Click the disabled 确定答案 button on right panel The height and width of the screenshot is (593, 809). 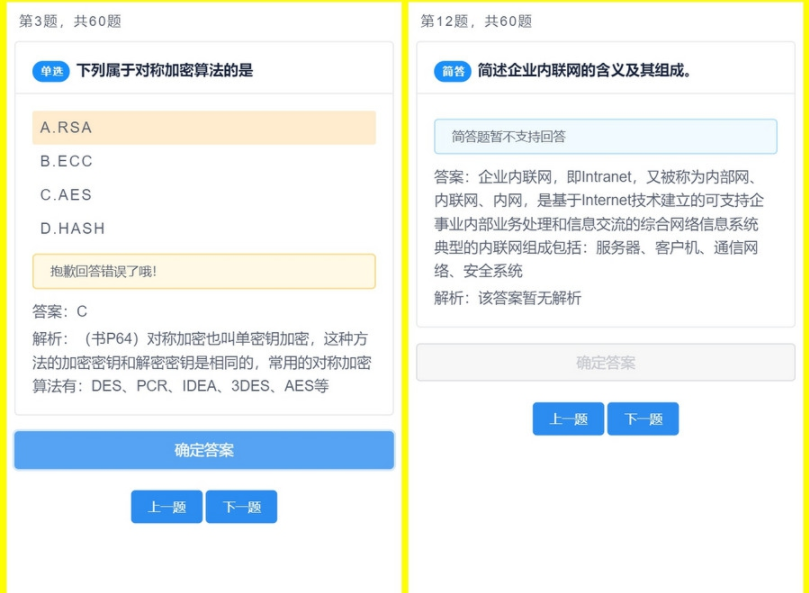click(605, 362)
